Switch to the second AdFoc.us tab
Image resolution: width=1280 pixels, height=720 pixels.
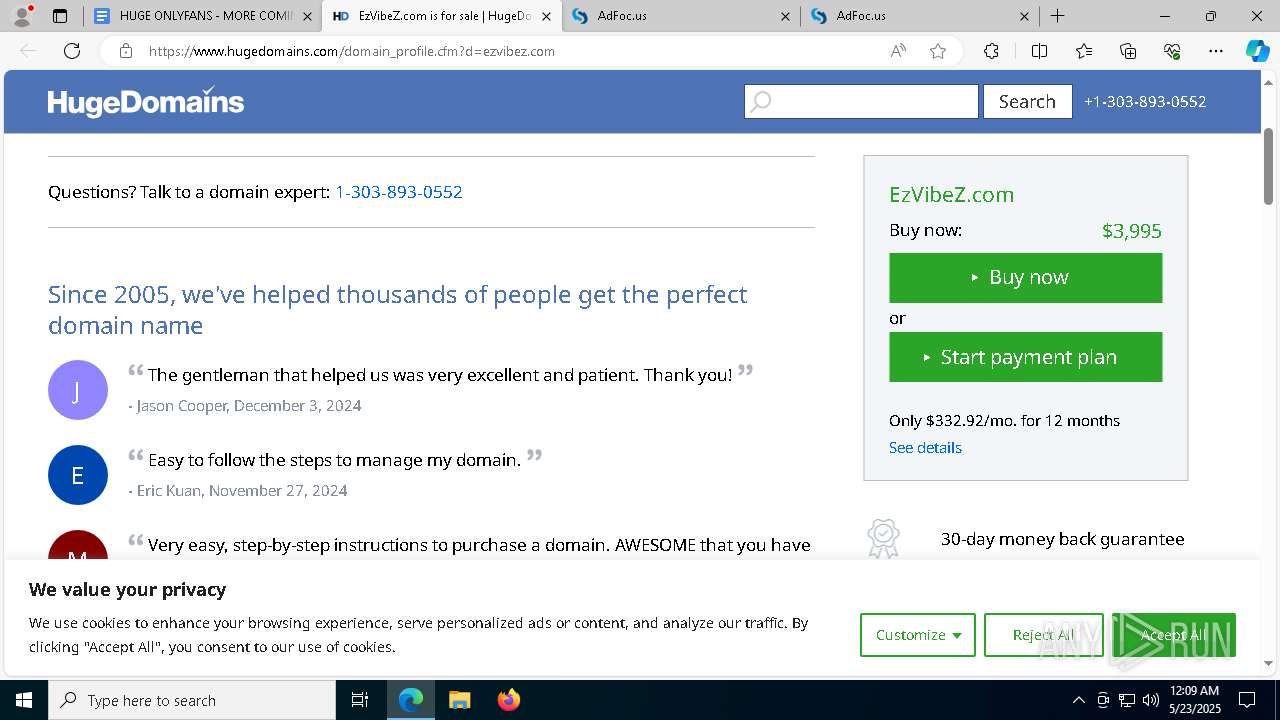coord(920,16)
